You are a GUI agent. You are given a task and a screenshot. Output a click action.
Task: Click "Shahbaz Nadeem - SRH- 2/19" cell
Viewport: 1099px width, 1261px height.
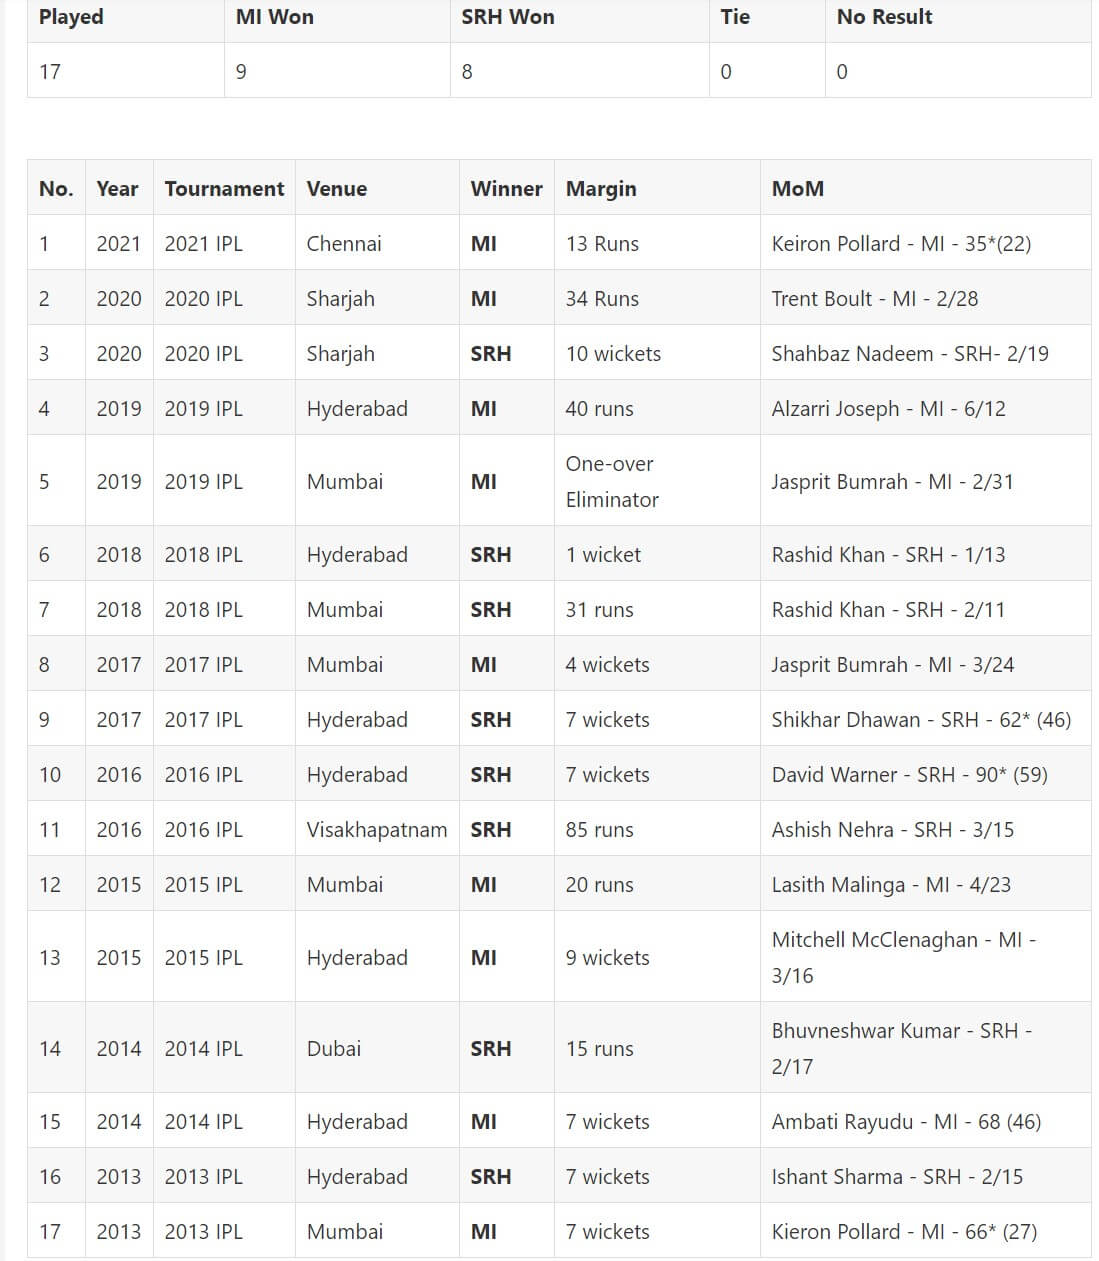925,353
